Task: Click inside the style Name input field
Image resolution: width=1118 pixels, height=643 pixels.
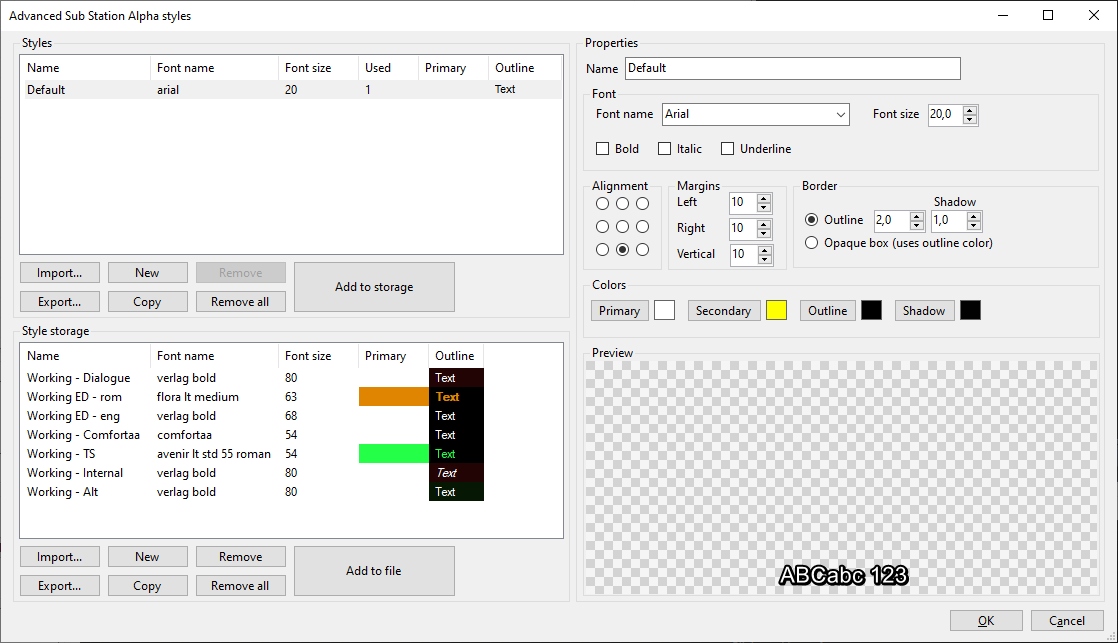Action: (790, 68)
